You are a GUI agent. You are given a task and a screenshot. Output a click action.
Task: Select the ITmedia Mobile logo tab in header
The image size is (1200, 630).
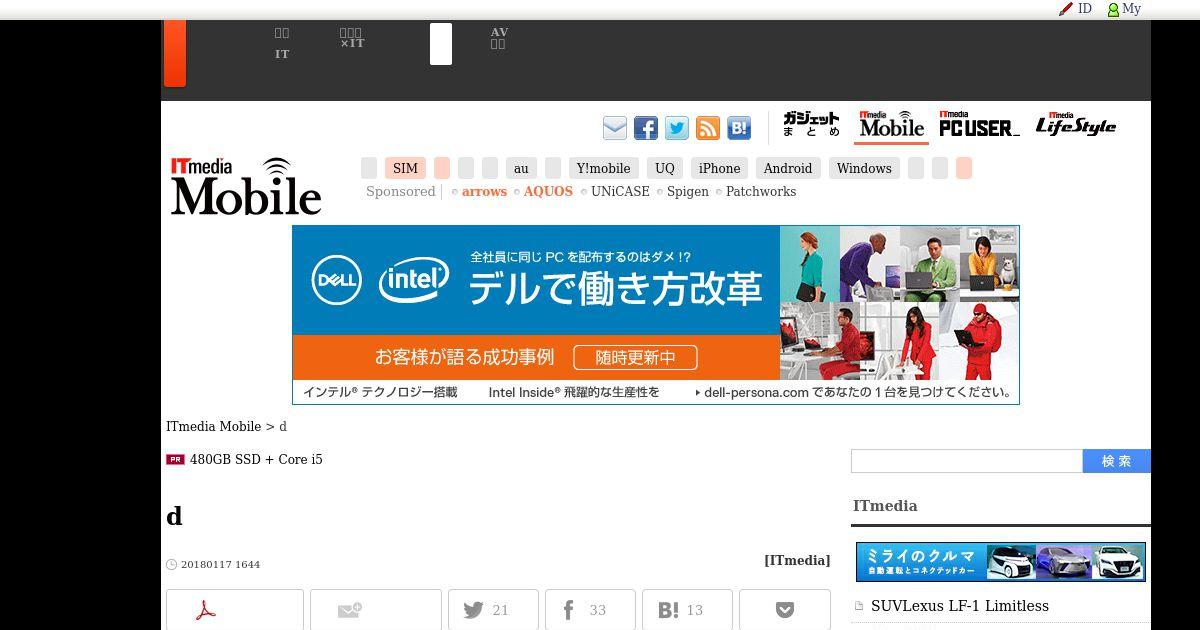point(891,125)
